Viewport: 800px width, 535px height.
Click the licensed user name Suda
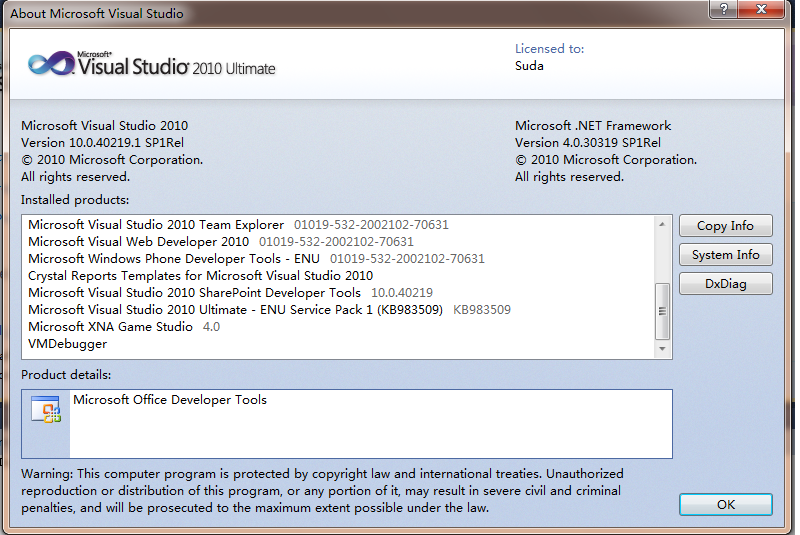(529, 66)
